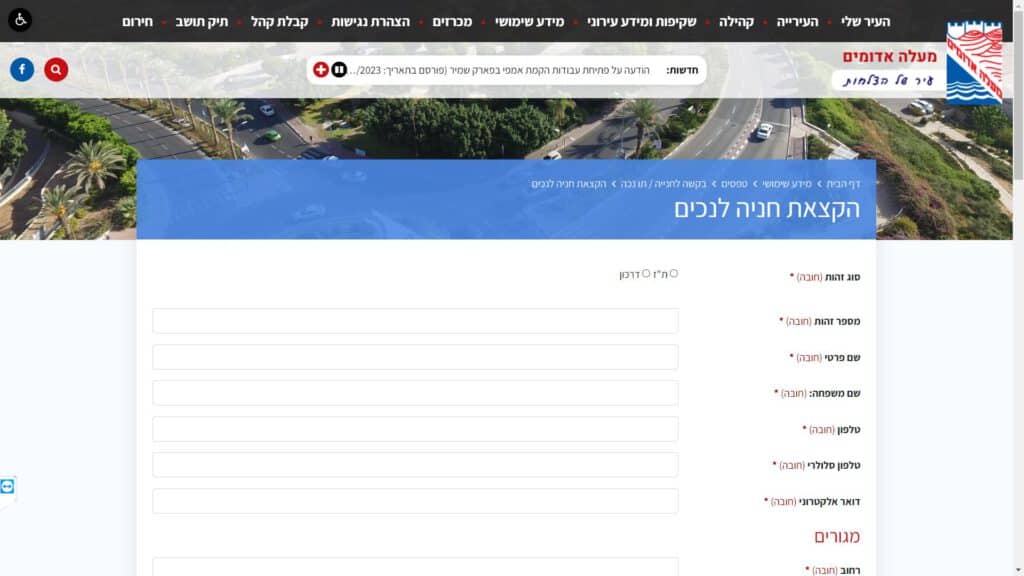The image size is (1024, 576).
Task: Click the דואר אלקטרוני input field
Action: [x=415, y=501]
